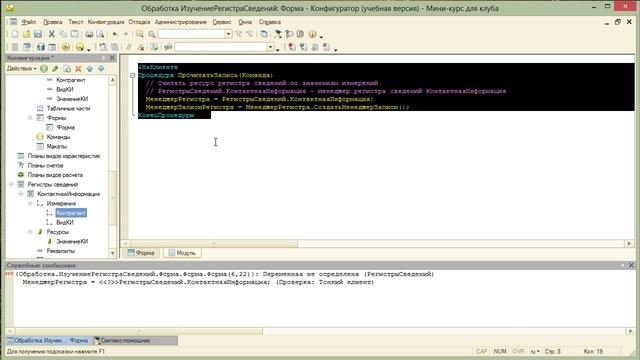Click code editor horizontal scroll right arrow
This screenshot has height=360, width=640.
[629, 244]
